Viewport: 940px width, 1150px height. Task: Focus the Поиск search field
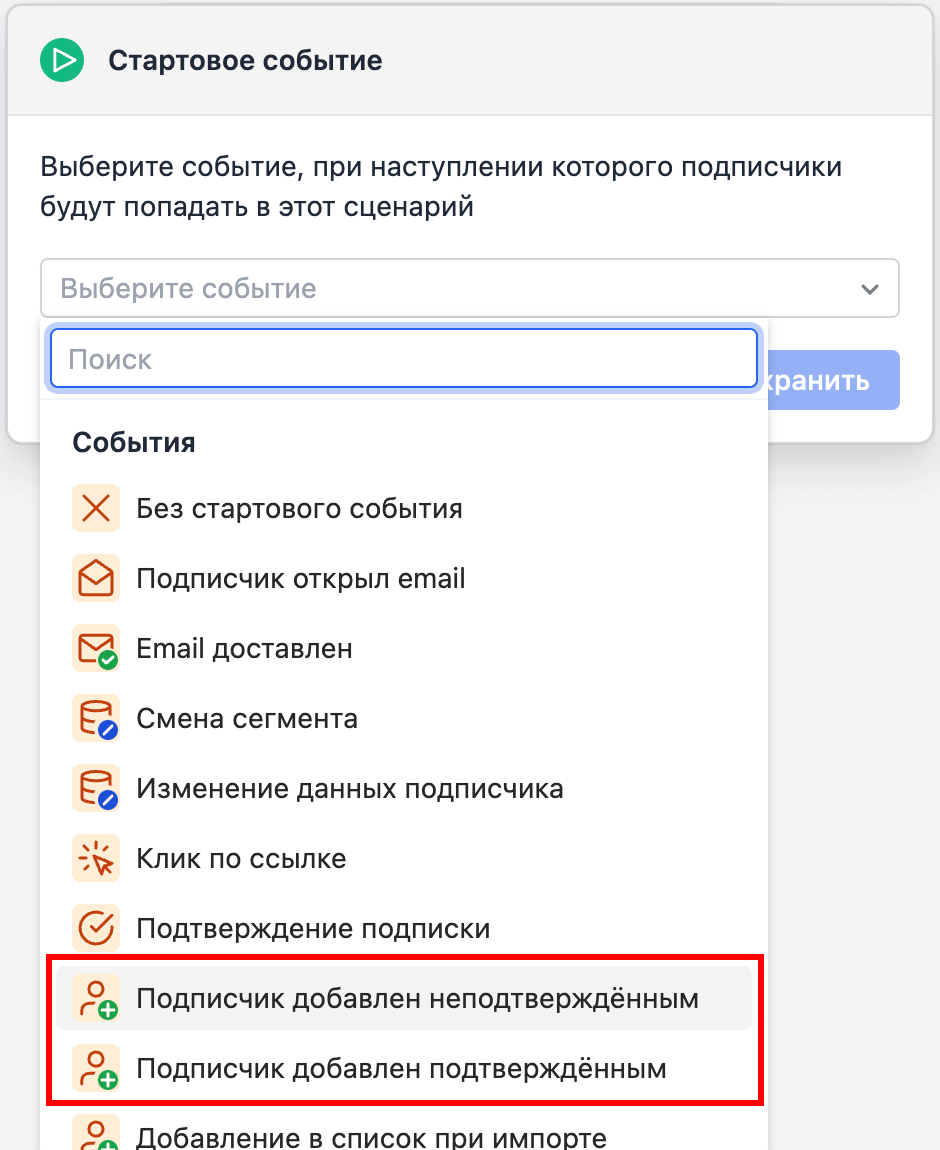click(x=404, y=359)
